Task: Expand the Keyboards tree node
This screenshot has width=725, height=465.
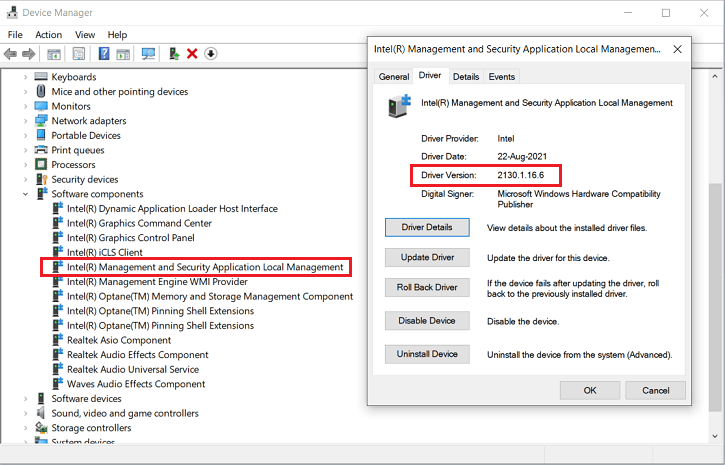Action: (25, 77)
